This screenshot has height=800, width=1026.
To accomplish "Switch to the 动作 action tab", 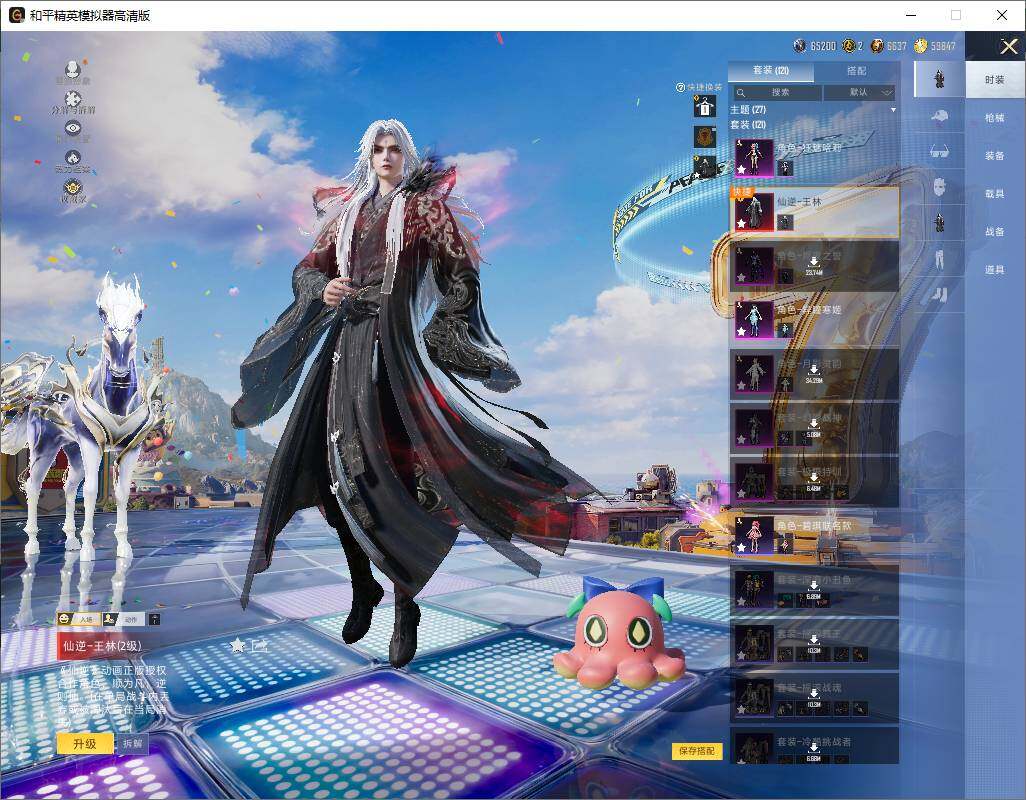I will pyautogui.click(x=123, y=619).
